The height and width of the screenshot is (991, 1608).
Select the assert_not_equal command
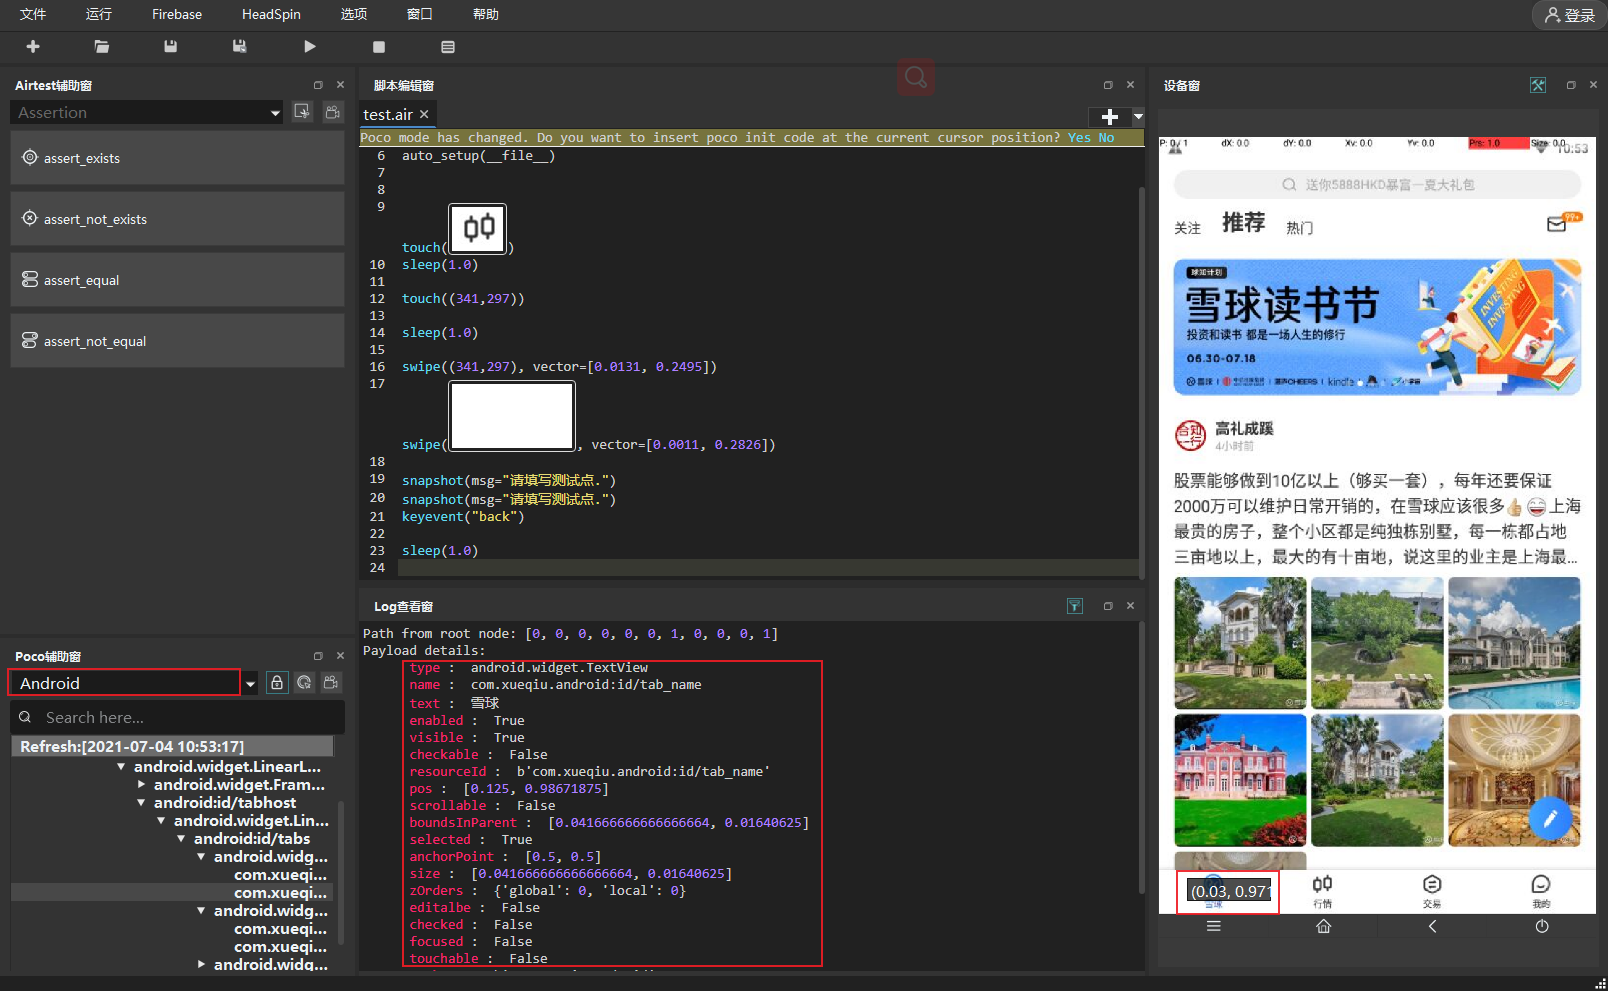coord(177,341)
